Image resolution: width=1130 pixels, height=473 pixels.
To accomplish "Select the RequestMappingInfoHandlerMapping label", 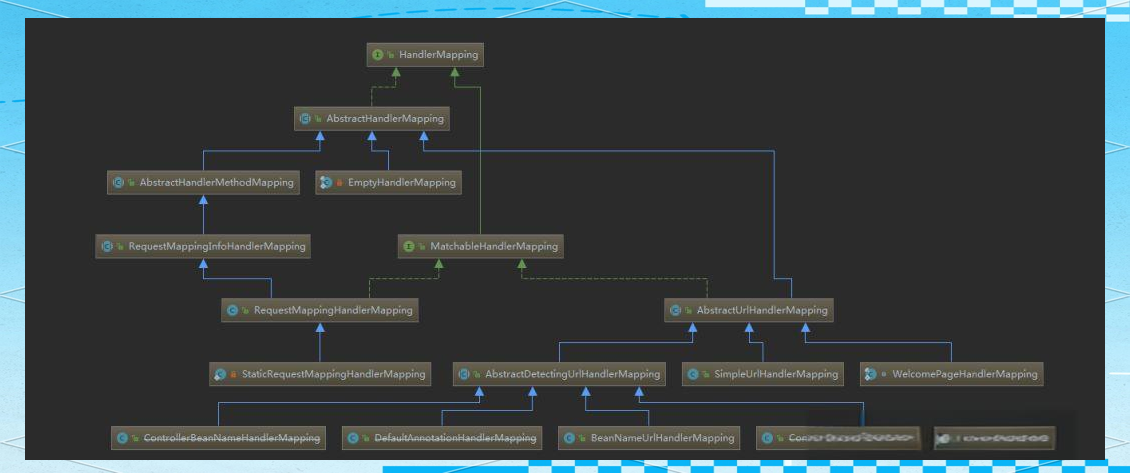I will click(x=217, y=246).
